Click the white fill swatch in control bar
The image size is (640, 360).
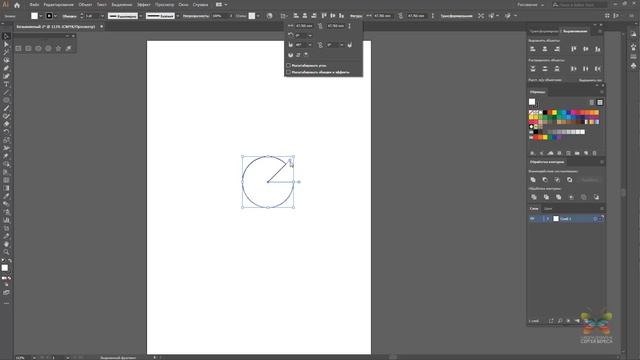(x=34, y=16)
